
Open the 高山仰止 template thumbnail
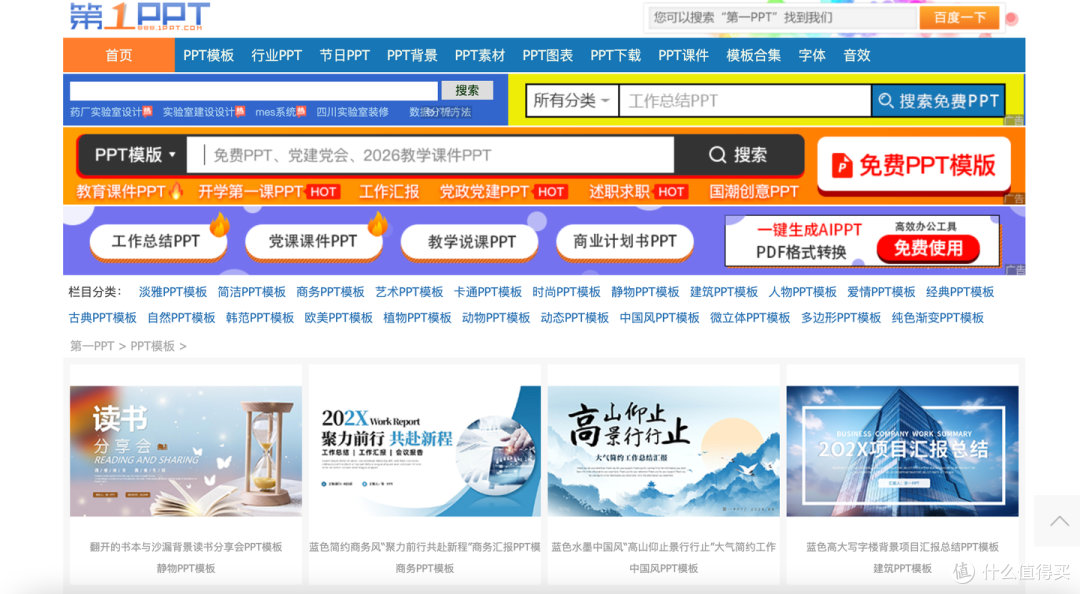pos(663,451)
